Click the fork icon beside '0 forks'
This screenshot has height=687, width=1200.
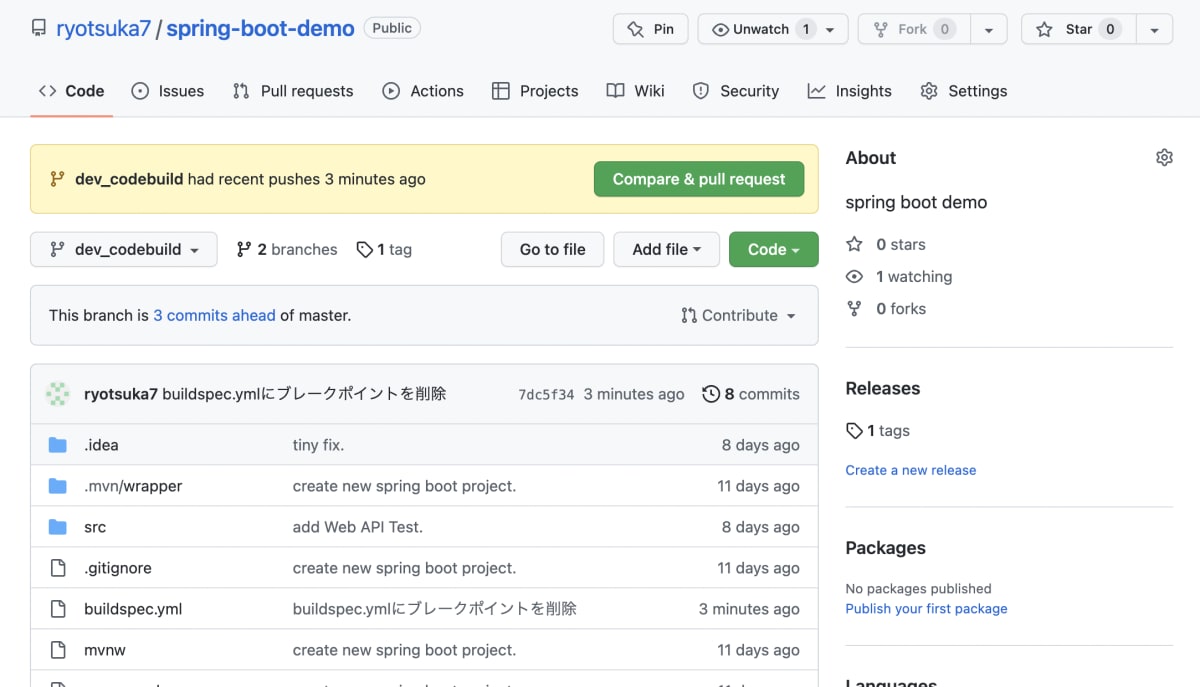pyautogui.click(x=854, y=308)
